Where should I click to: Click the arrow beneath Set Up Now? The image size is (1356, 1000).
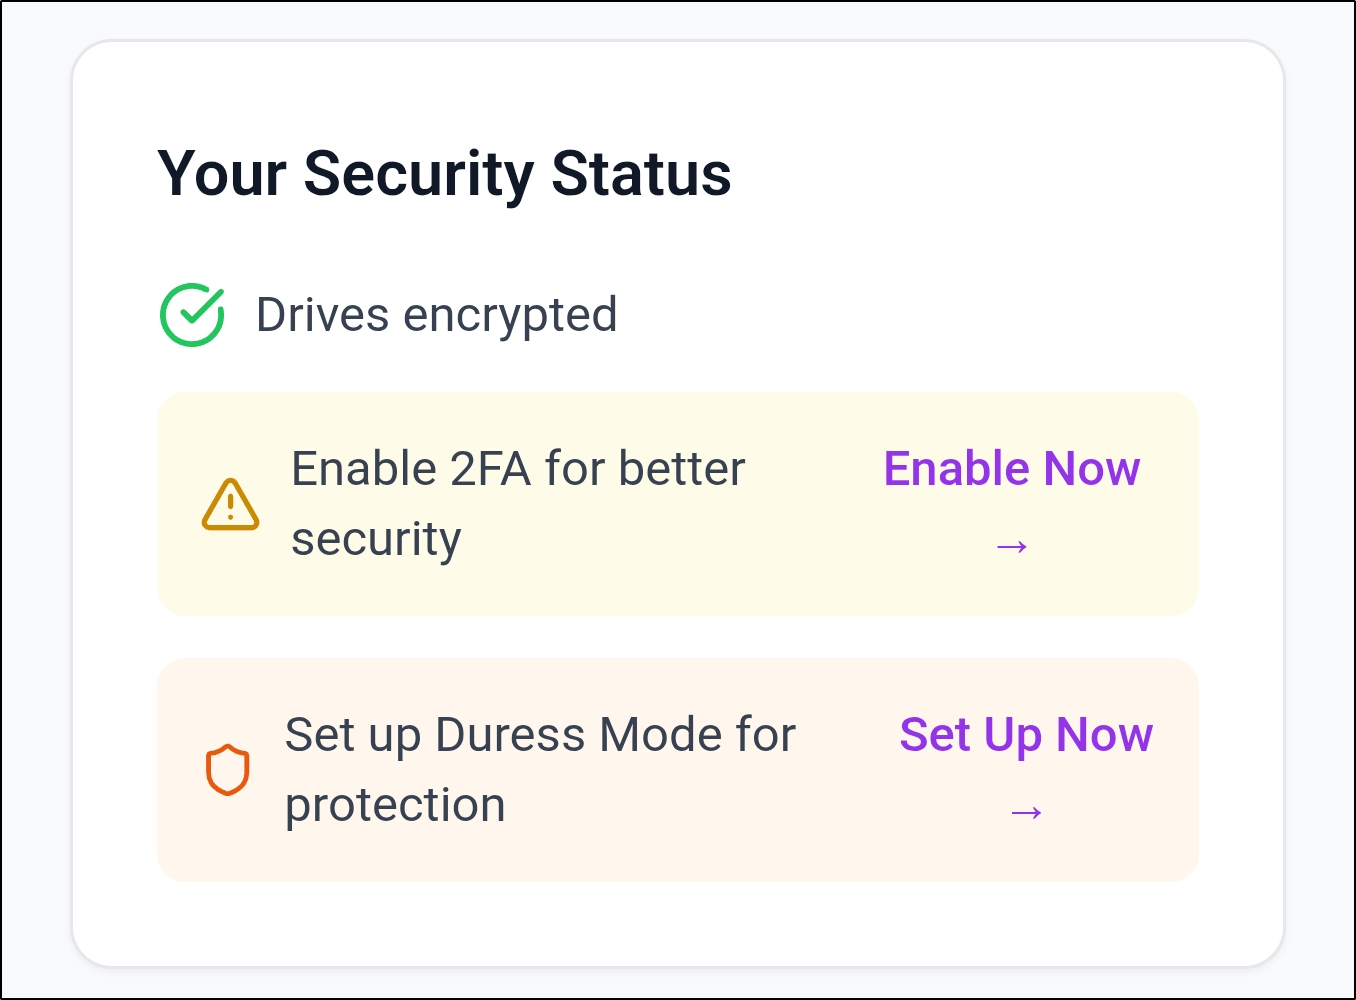(1026, 812)
